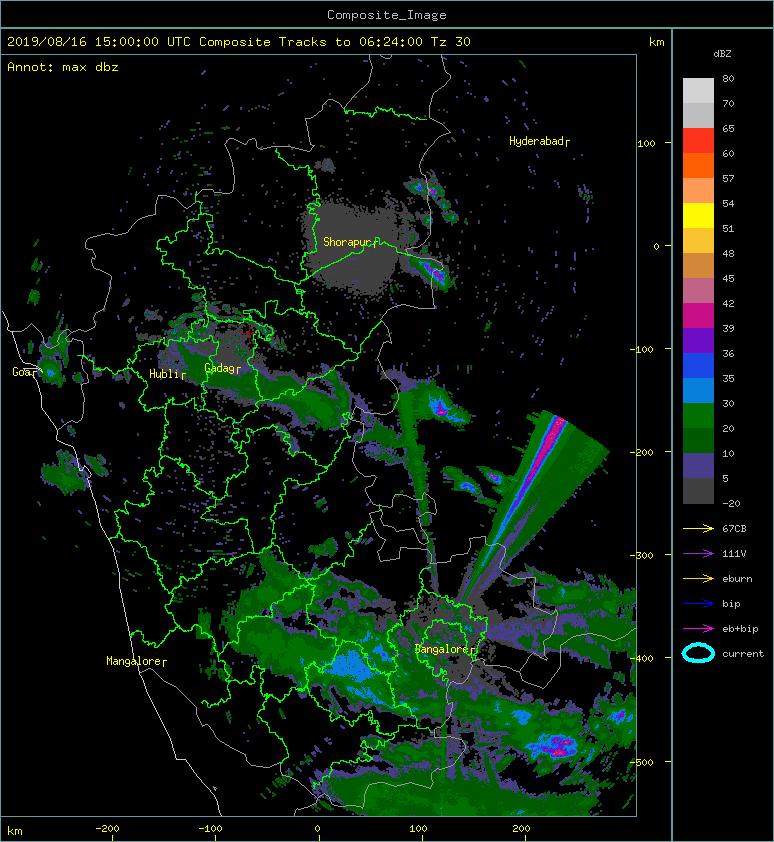The width and height of the screenshot is (774, 842).
Task: Click the -200 horizontal axis tick label
Action: click(107, 829)
